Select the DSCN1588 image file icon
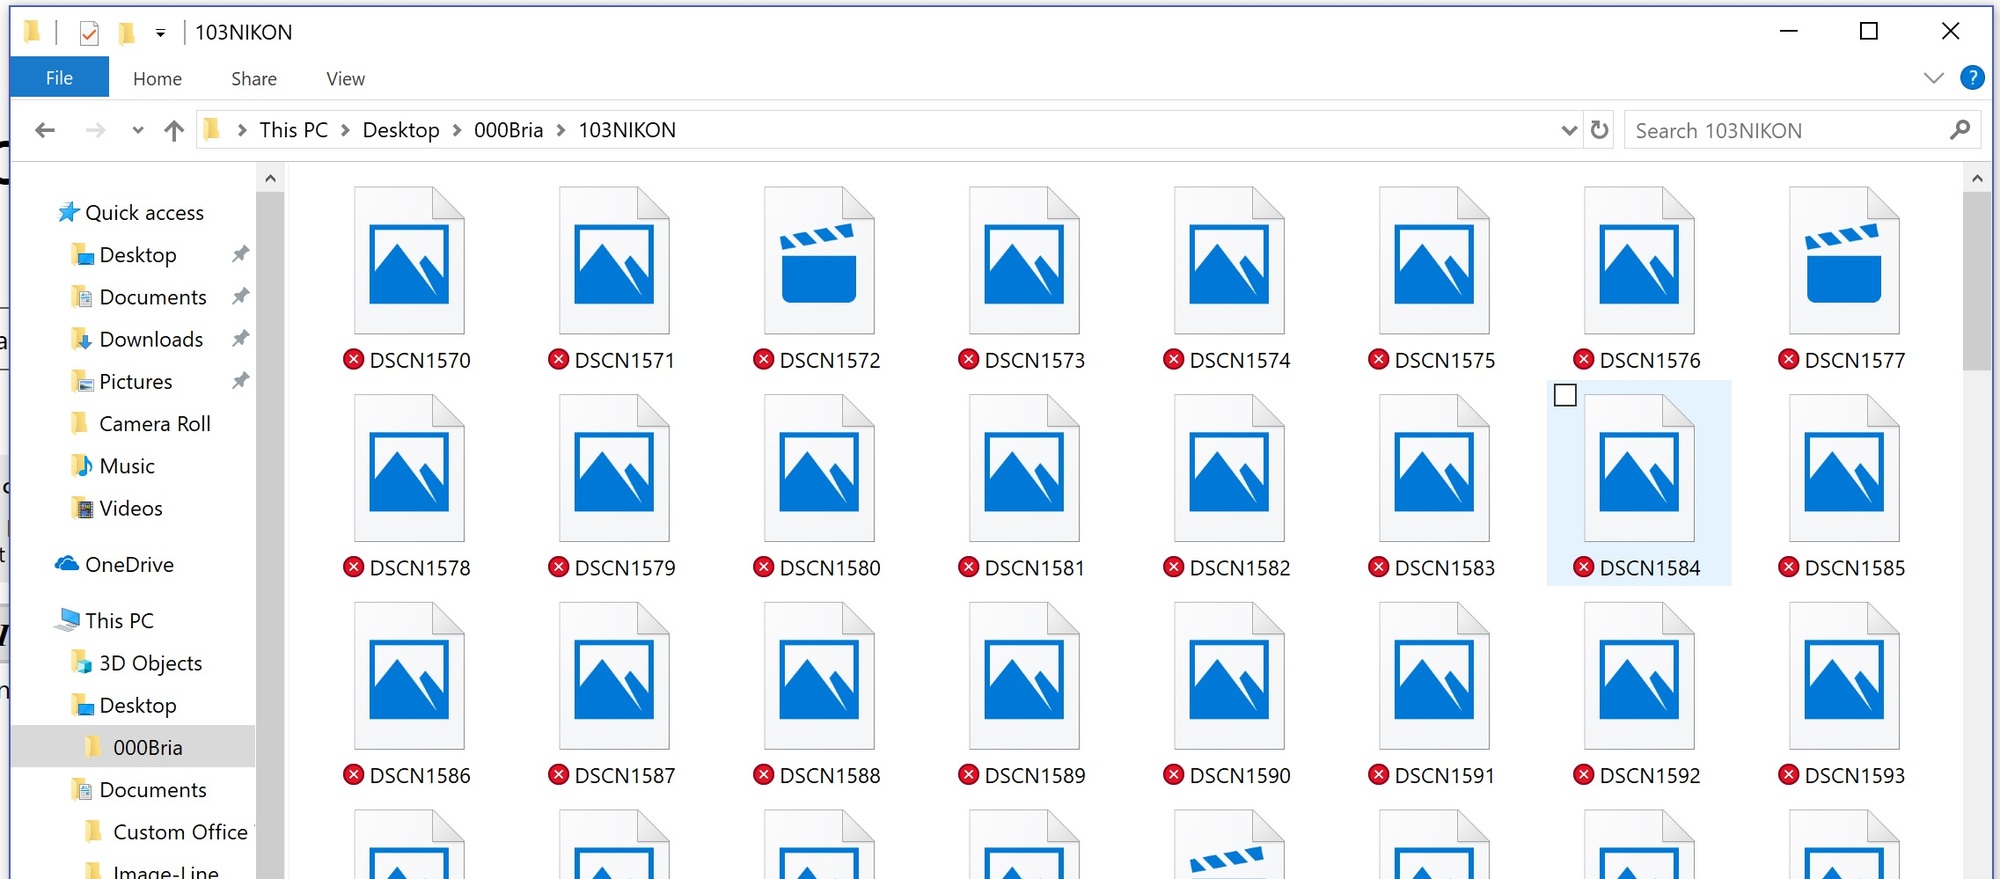This screenshot has width=2000, height=879. click(819, 676)
